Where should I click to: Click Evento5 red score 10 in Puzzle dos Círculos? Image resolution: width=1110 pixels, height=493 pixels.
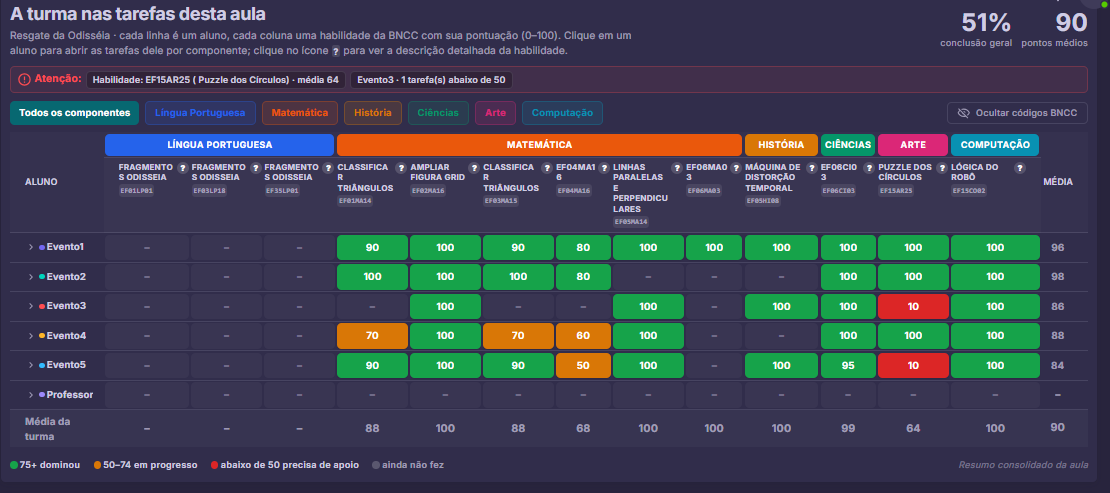(x=913, y=365)
